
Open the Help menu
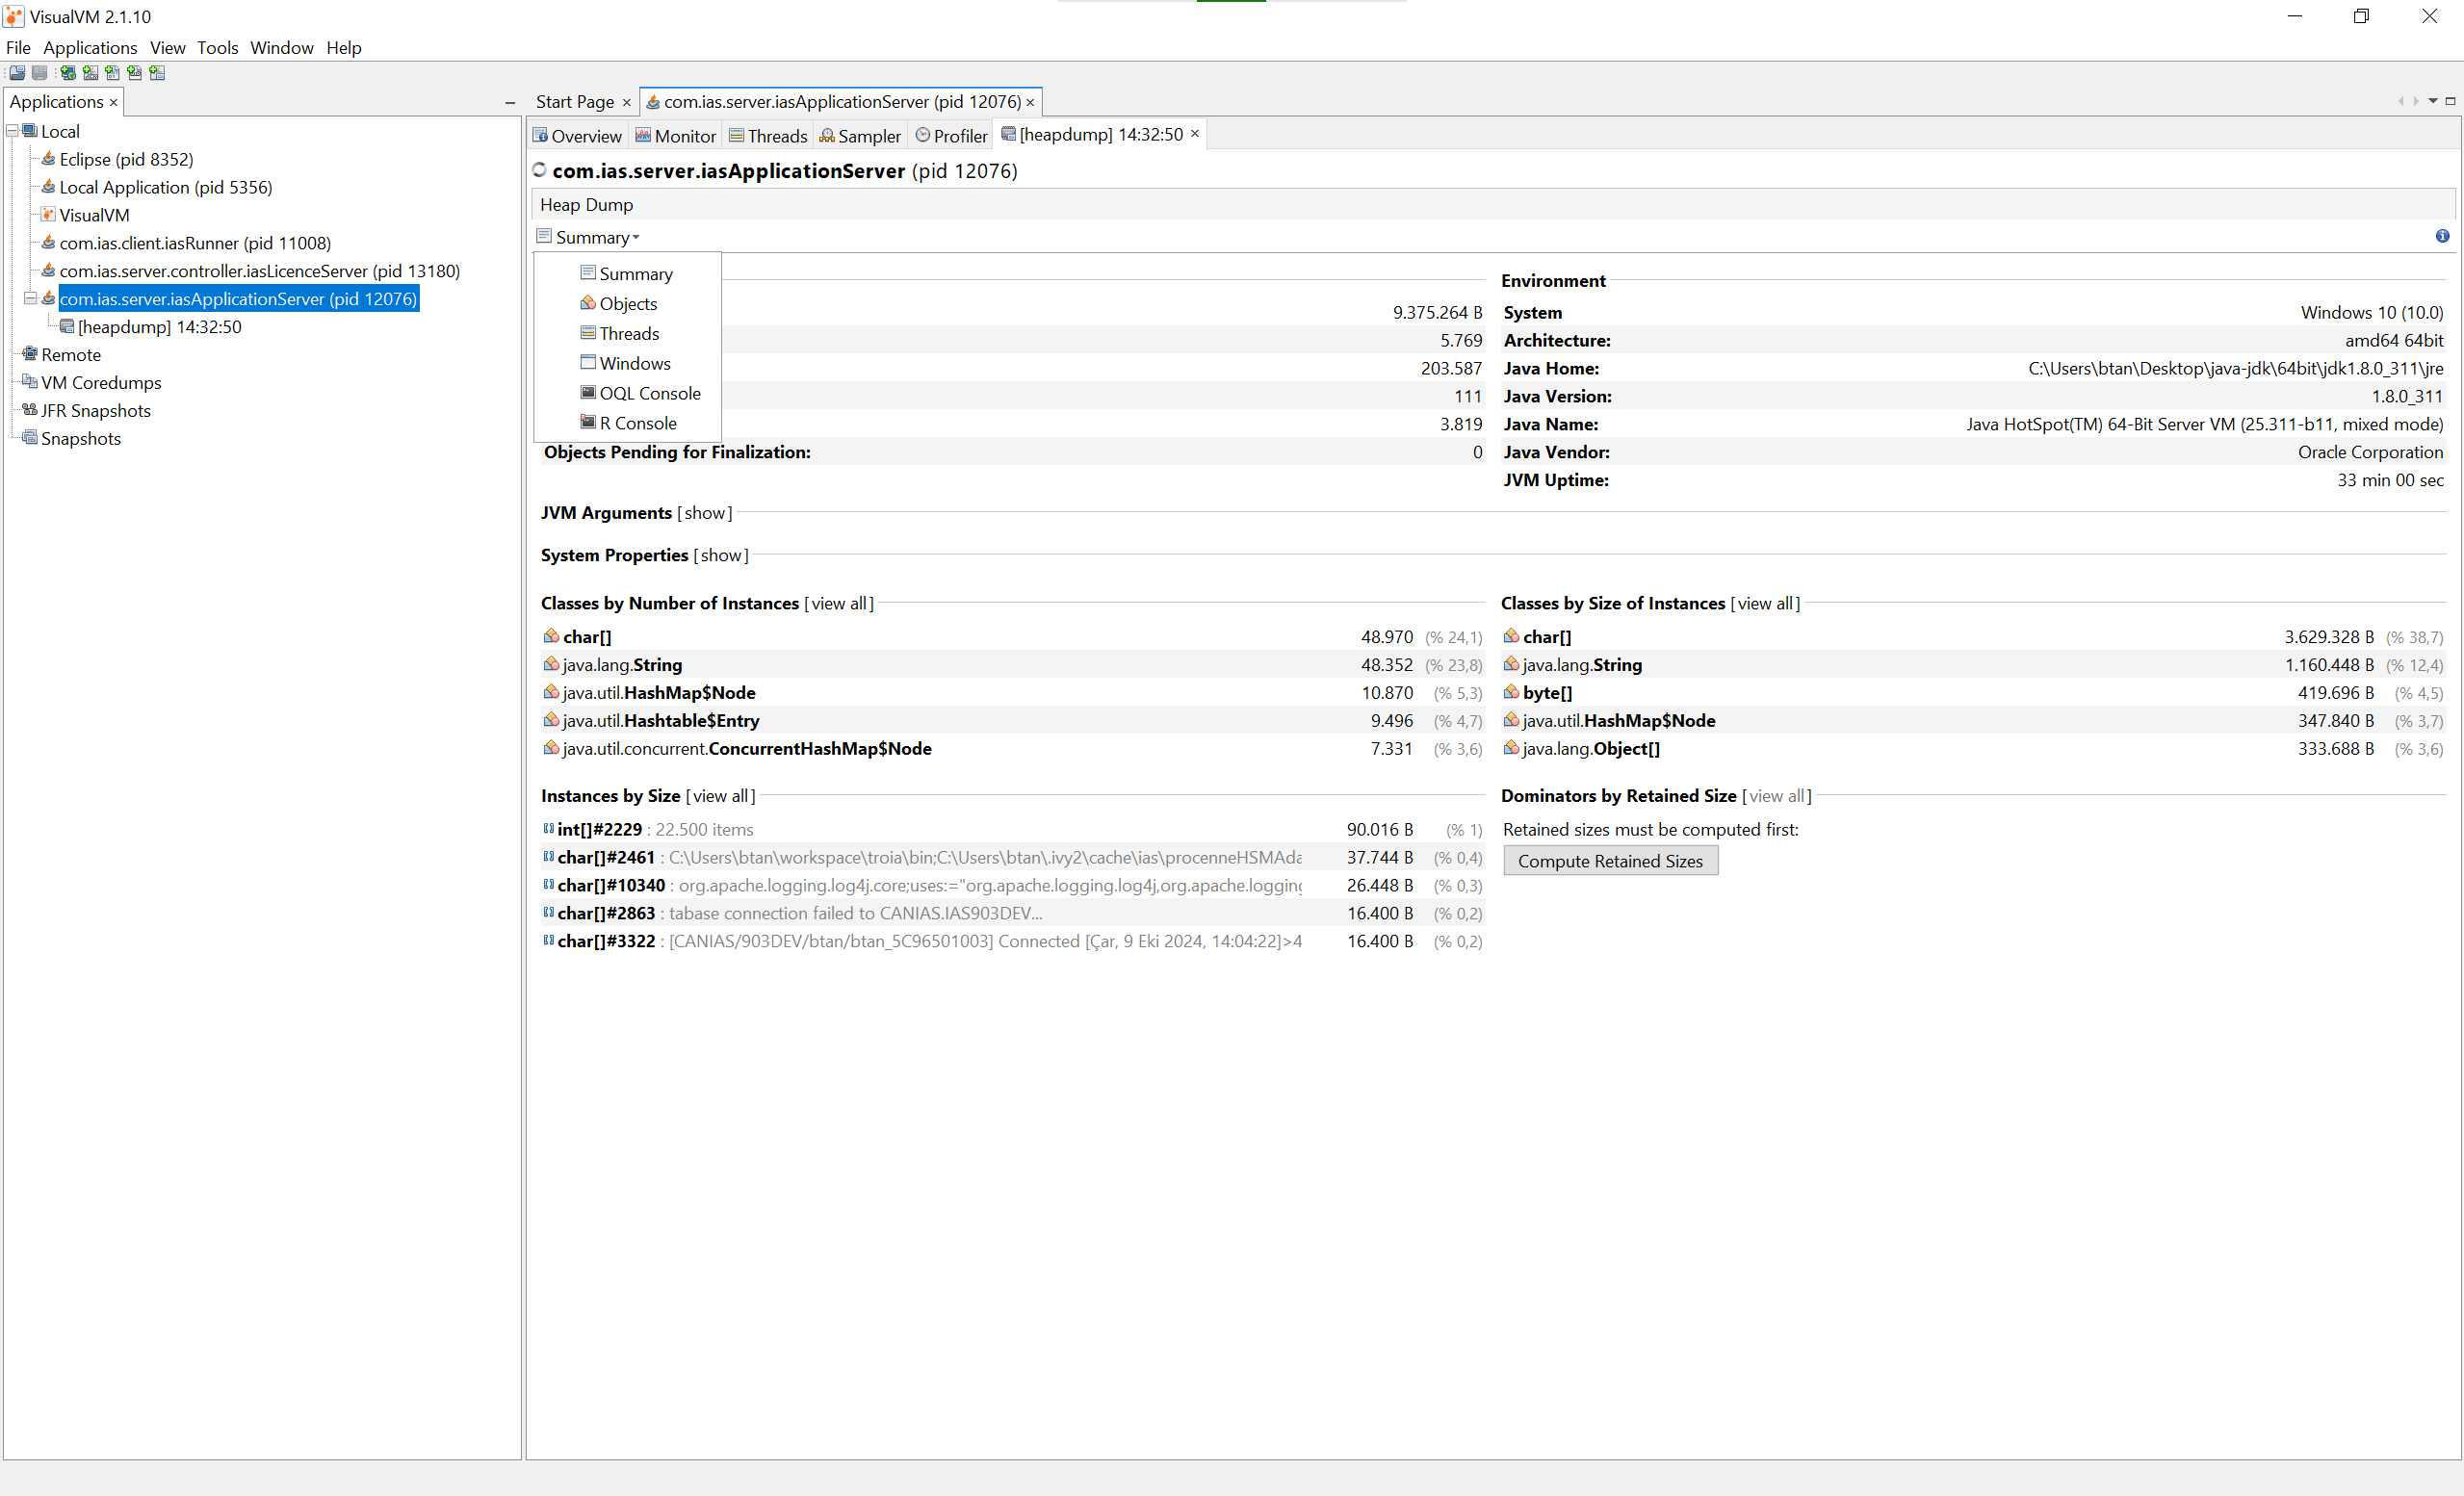coord(343,47)
